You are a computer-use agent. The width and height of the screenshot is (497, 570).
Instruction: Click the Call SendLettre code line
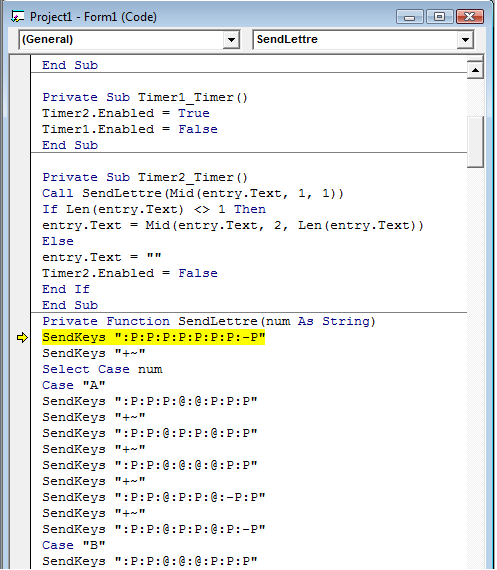[x=193, y=193]
